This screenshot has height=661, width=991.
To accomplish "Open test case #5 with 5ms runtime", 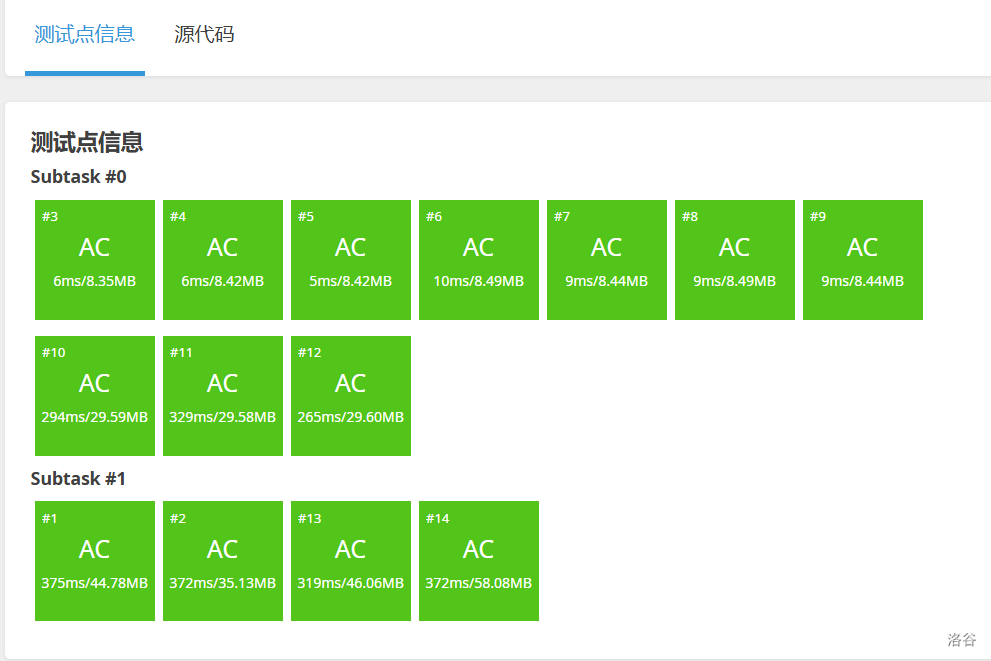I will pyautogui.click(x=351, y=260).
